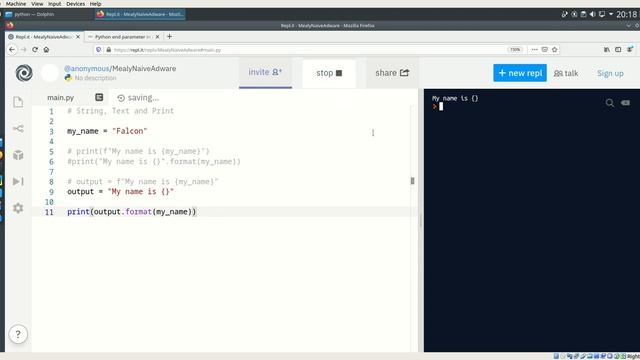
Task: Open the Machine menu
Action: [x=16, y=4]
